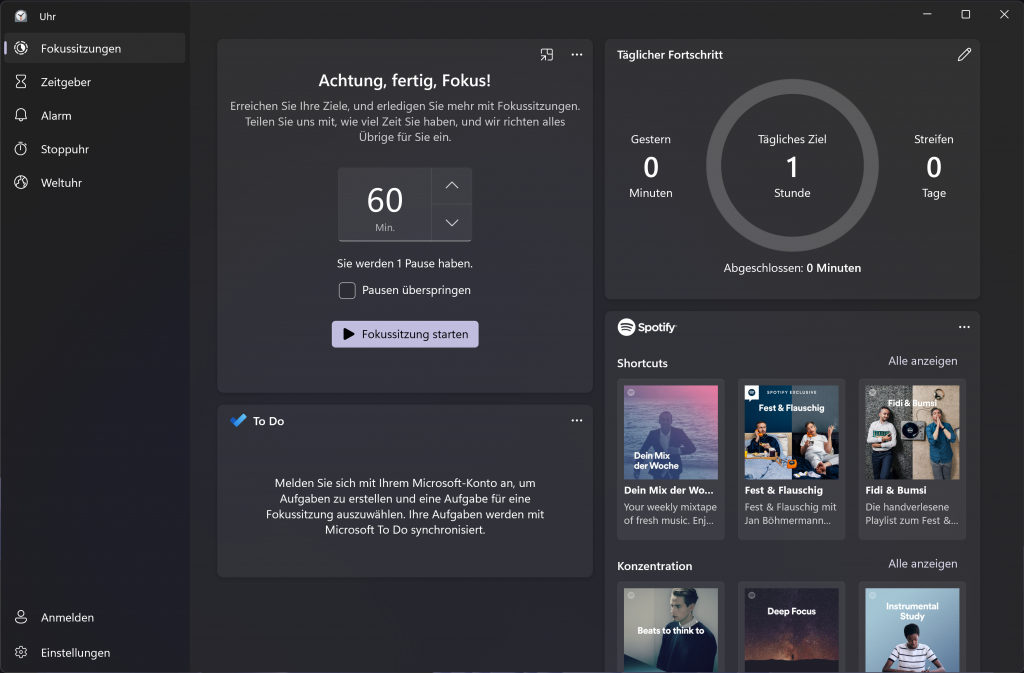Switch to Zeitgeber in the sidebar
This screenshot has width=1024, height=673.
point(95,82)
